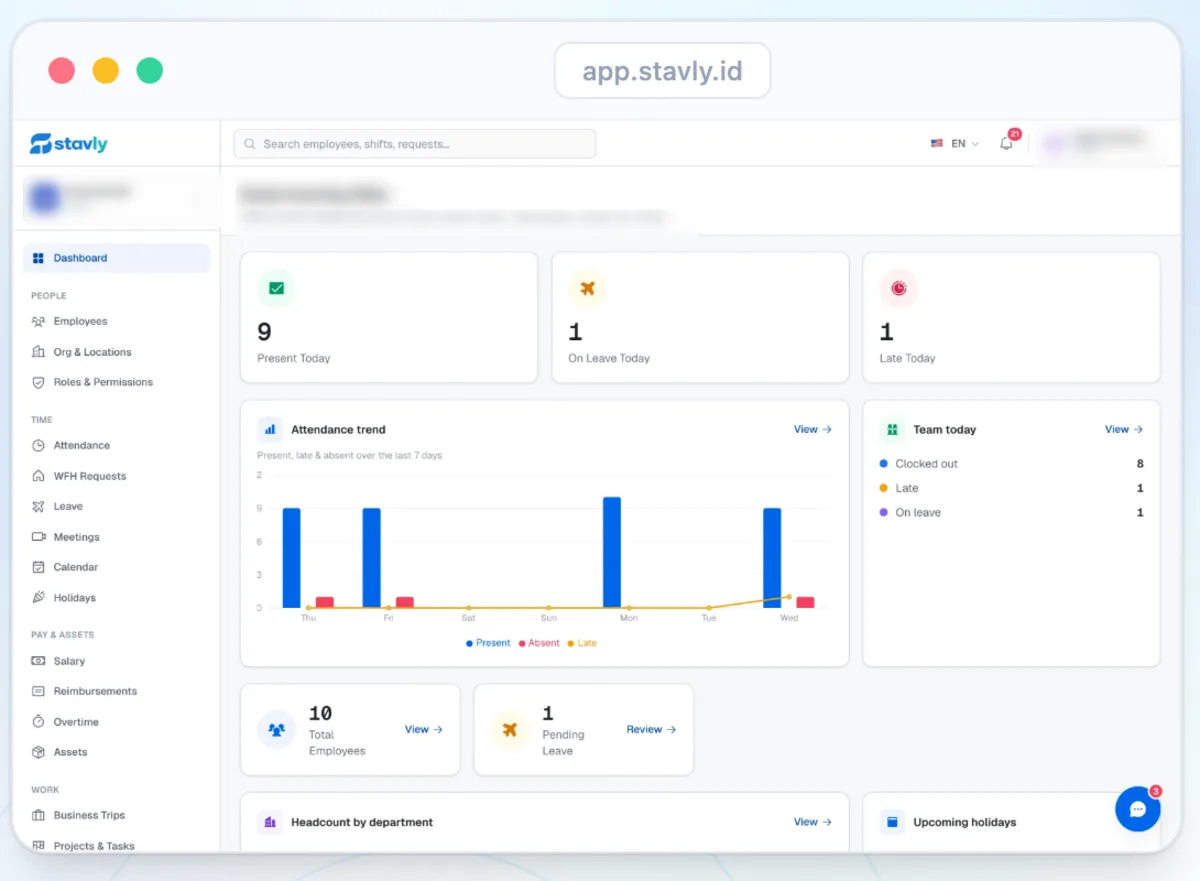Click the red Absent bar for Wednesday
Screen dimensions: 1200x881
[x=805, y=602]
